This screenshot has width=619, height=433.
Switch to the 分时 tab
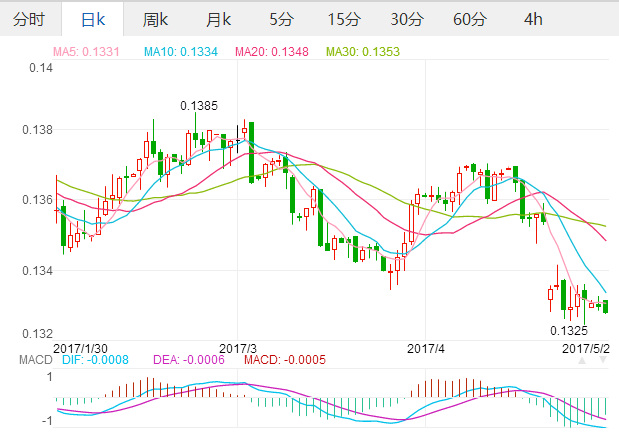(x=28, y=19)
